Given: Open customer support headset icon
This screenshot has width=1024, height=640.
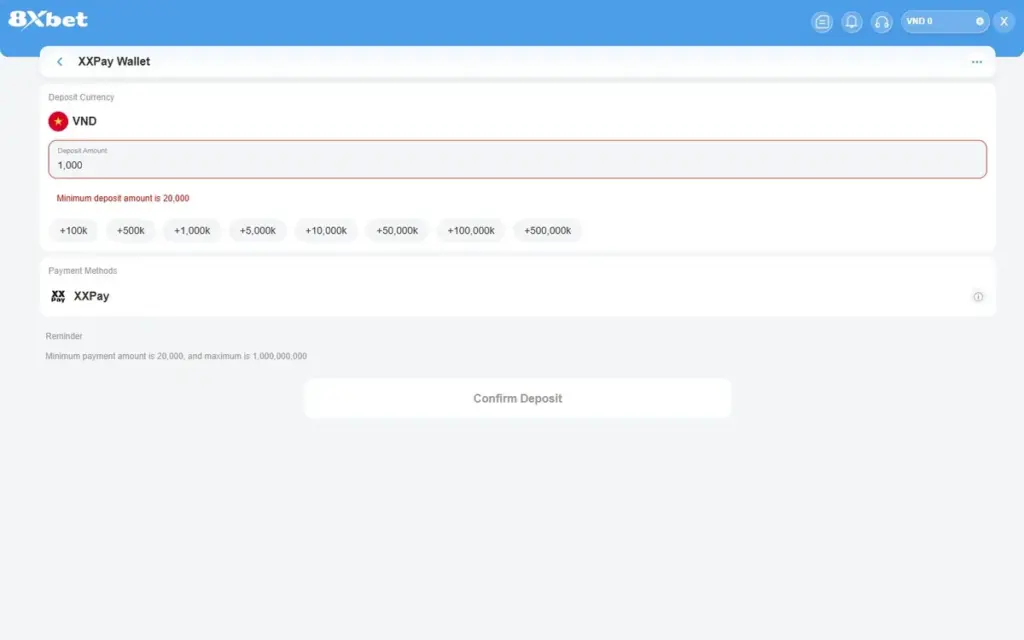Looking at the screenshot, I should pos(882,22).
